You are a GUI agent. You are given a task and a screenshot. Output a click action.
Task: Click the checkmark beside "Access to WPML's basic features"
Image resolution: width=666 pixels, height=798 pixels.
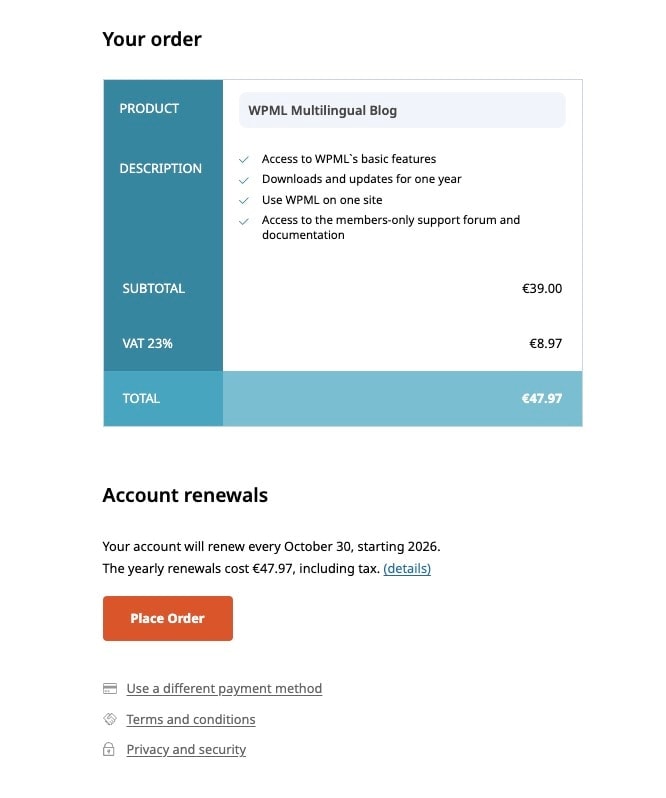tap(244, 160)
